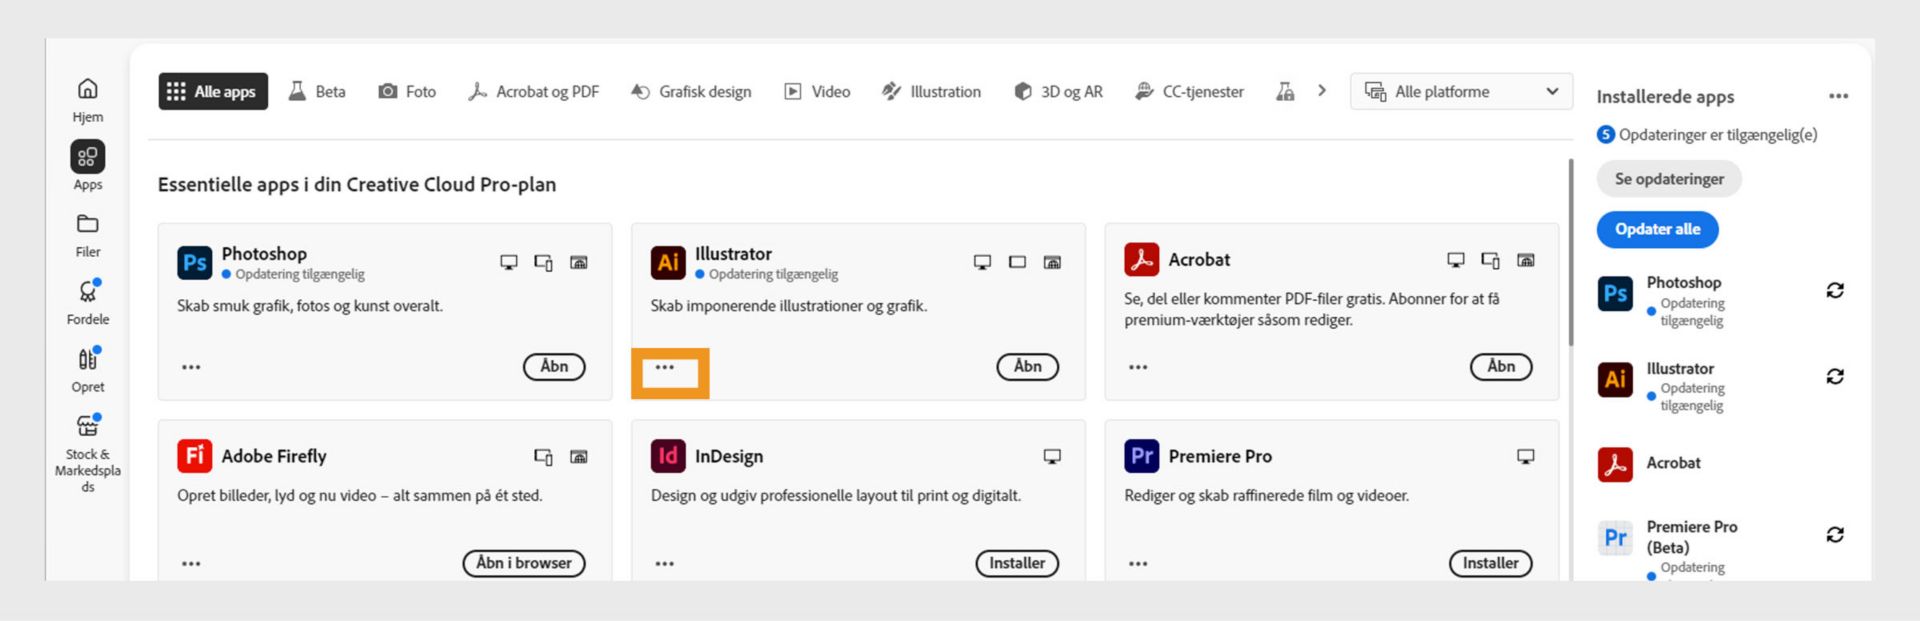1920x621 pixels.
Task: Open Photoshop from its app card
Action: tap(554, 366)
